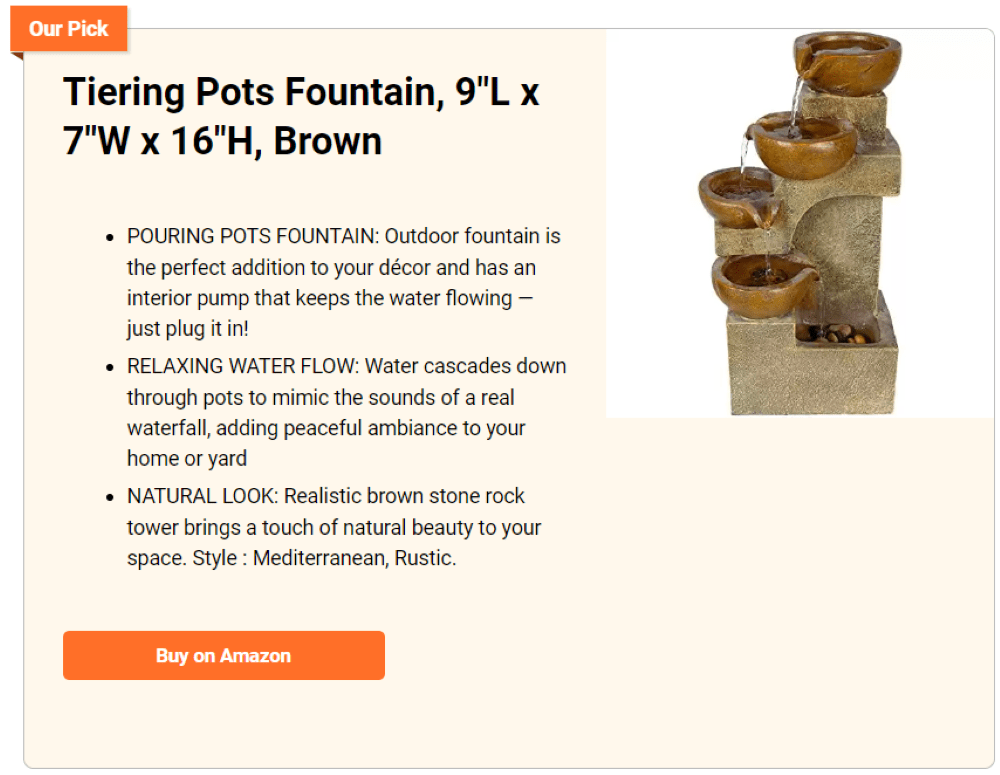Click the bullet marker before NATURAL LOOK
This screenshot has height=775, width=1000.
110,498
